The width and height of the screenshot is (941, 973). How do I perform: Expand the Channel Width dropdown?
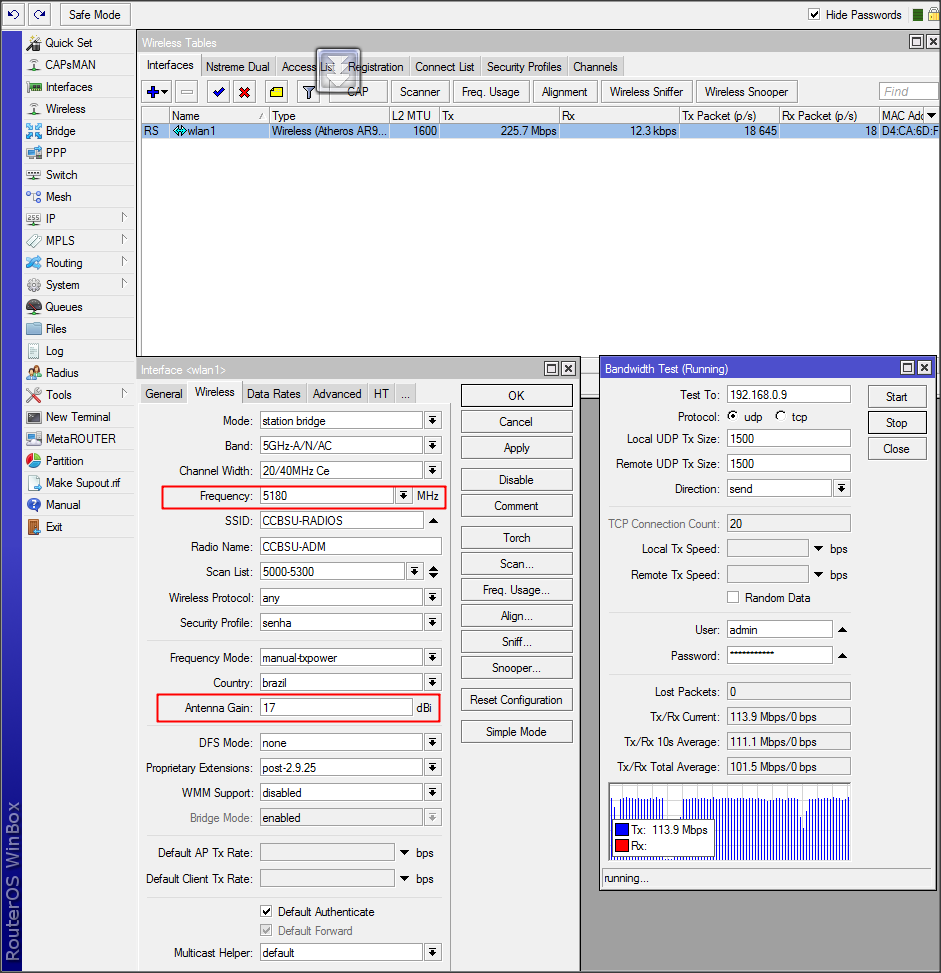[432, 470]
